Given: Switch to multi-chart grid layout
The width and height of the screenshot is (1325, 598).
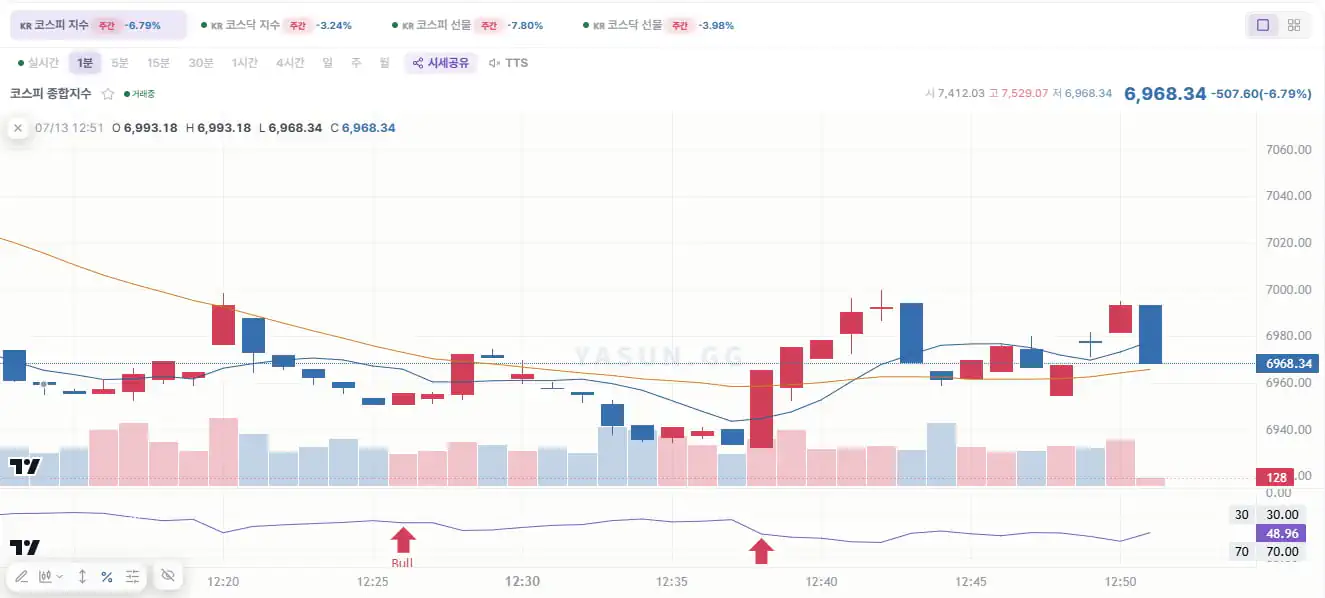Looking at the screenshot, I should (1294, 25).
